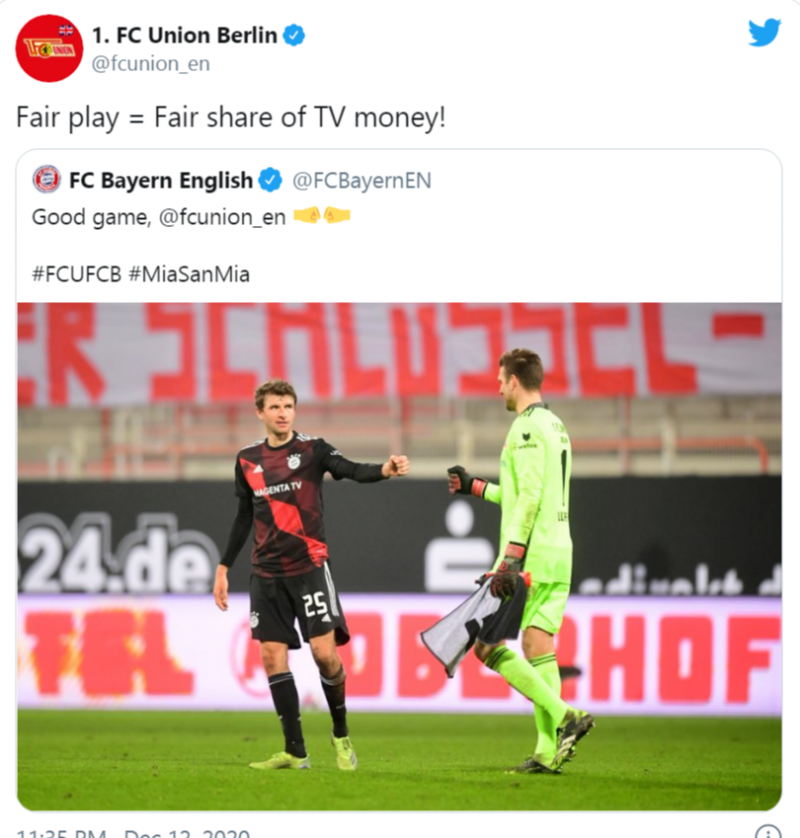Open the tweet info icon at bottom right
Screen dimensions: 800x838
tap(768, 833)
